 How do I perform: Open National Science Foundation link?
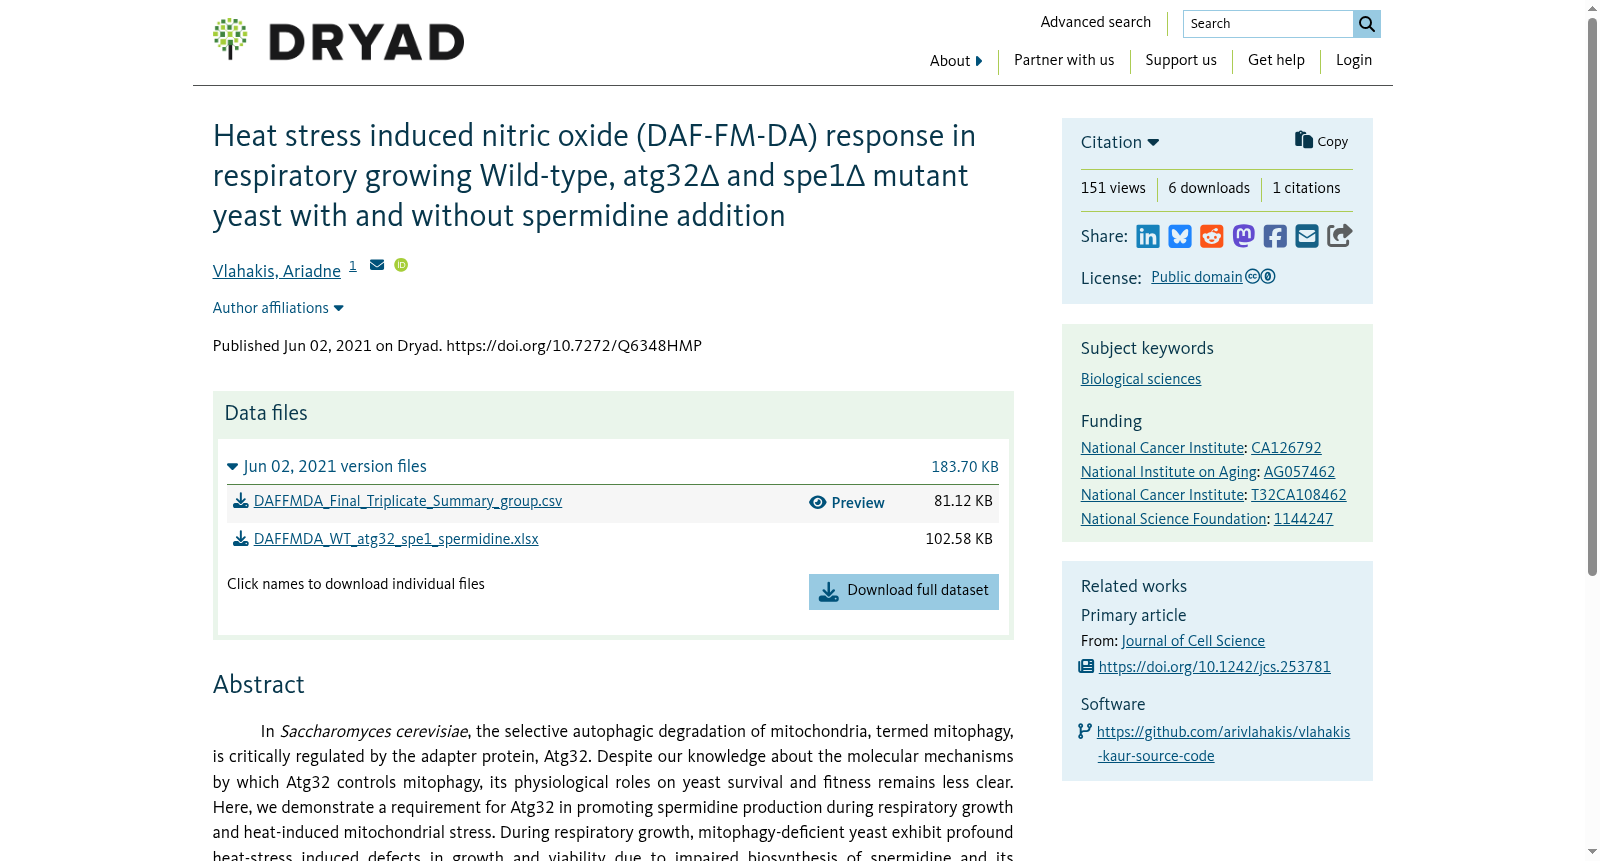click(1174, 519)
